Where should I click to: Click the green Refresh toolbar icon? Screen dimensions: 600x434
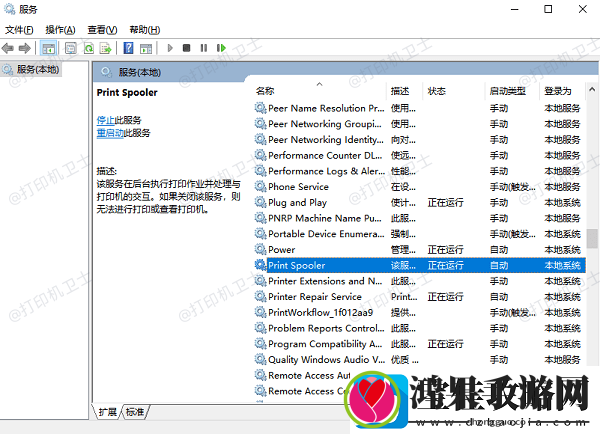(x=89, y=48)
